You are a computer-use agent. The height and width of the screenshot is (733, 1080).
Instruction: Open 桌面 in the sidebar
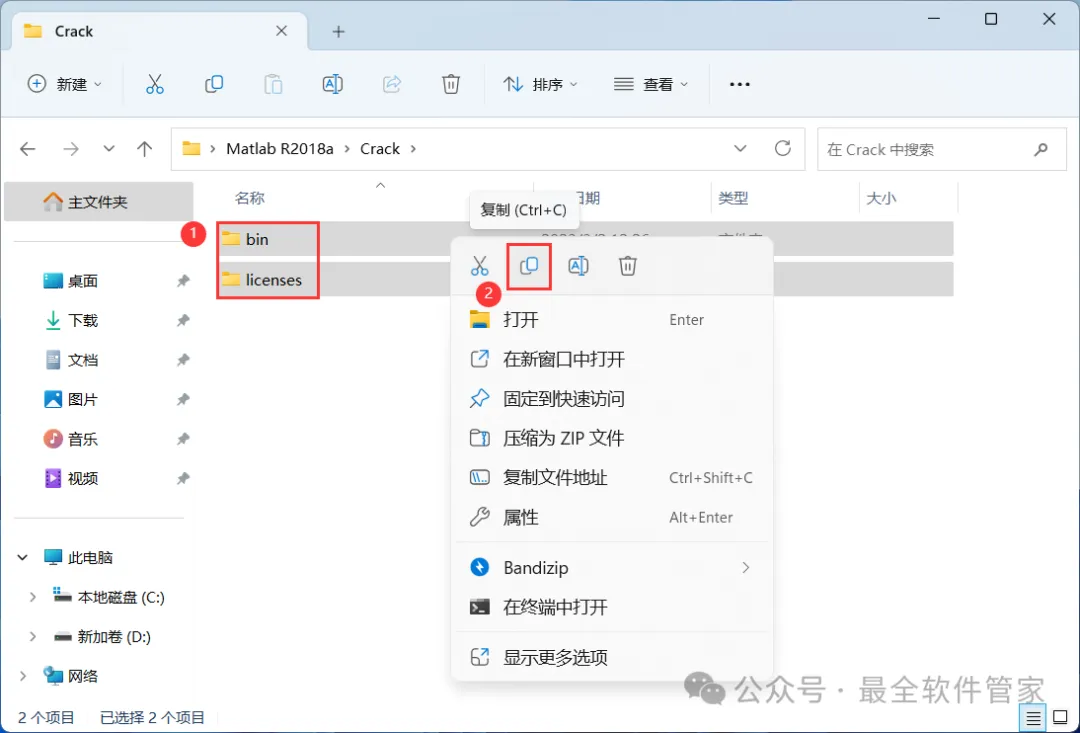tap(83, 281)
